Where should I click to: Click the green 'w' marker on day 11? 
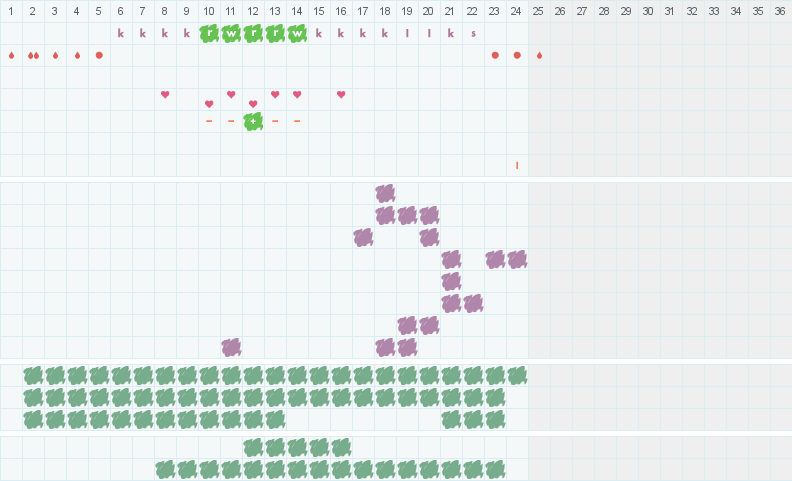231,33
